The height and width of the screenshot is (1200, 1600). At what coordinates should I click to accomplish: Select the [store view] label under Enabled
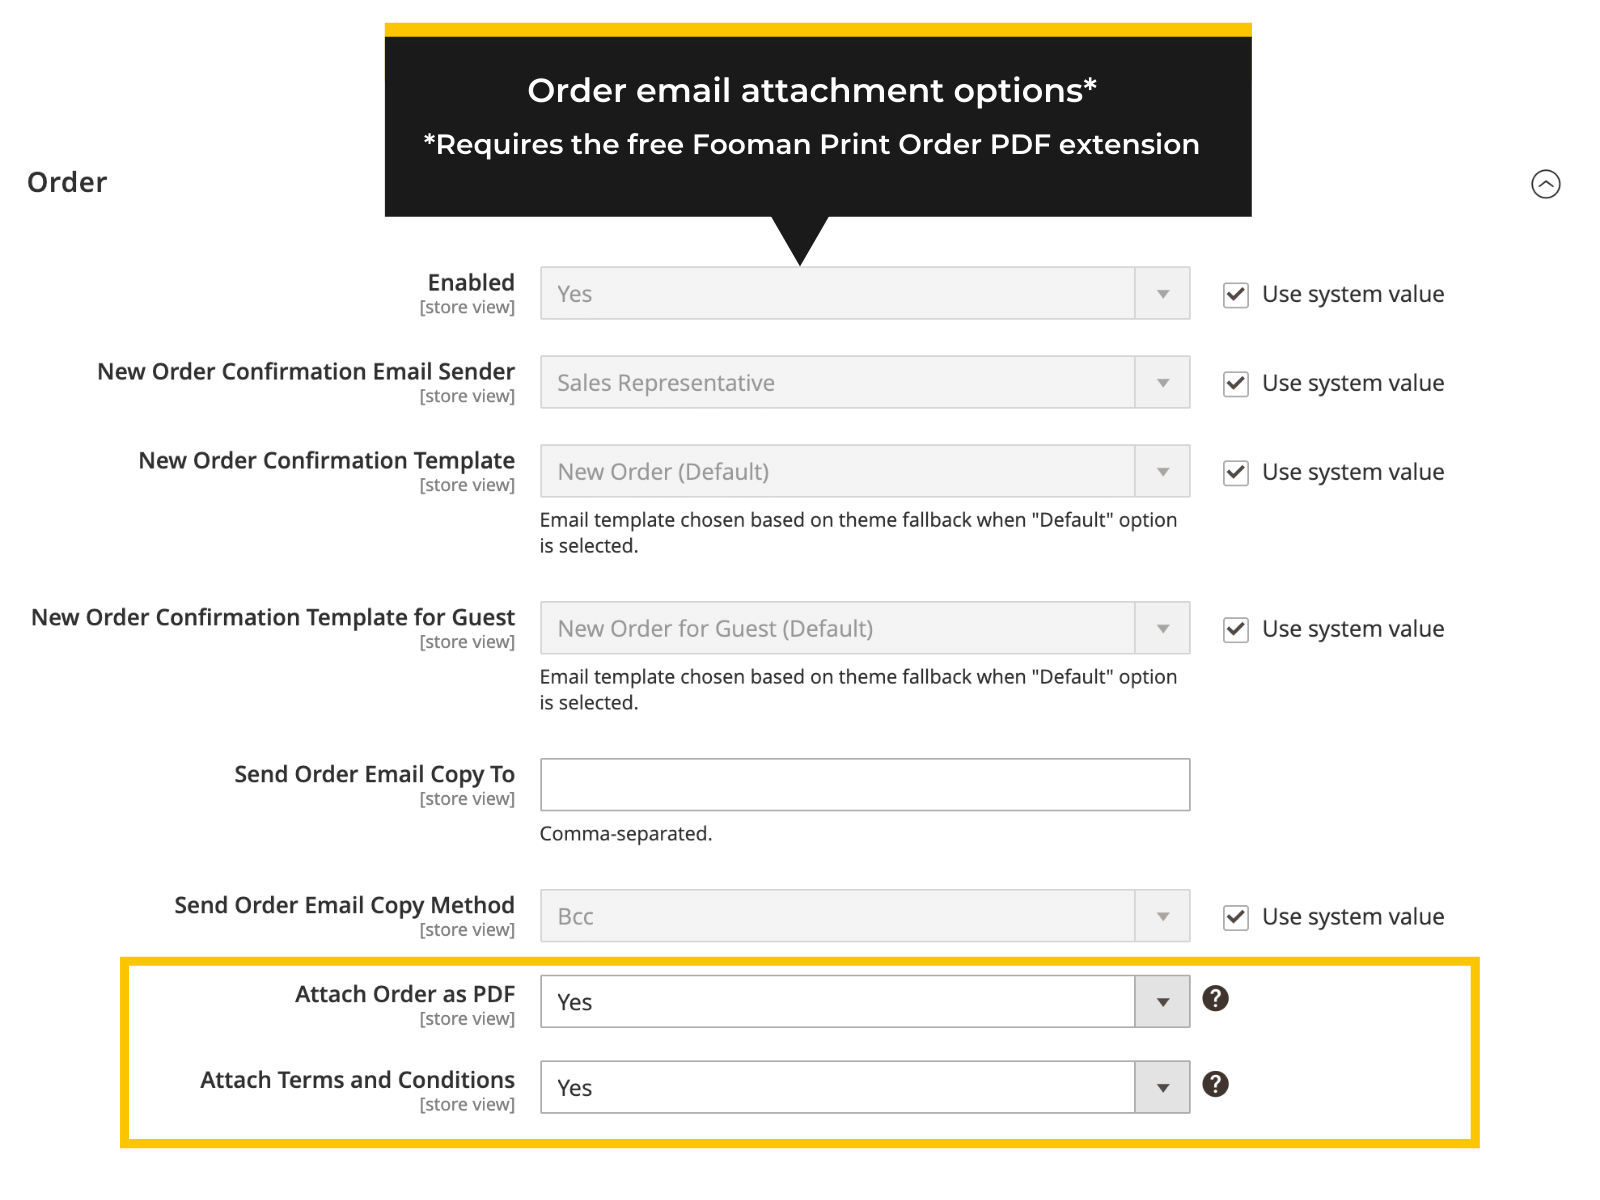point(467,307)
